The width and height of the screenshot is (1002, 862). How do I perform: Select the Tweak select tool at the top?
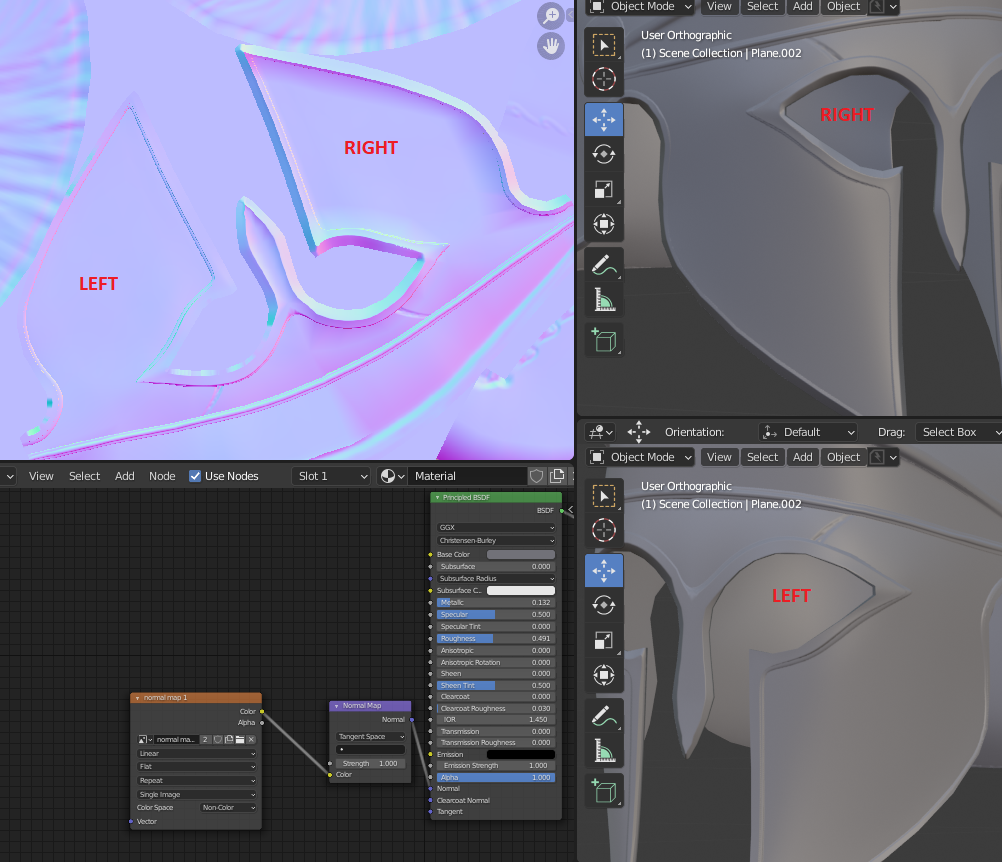click(x=604, y=44)
